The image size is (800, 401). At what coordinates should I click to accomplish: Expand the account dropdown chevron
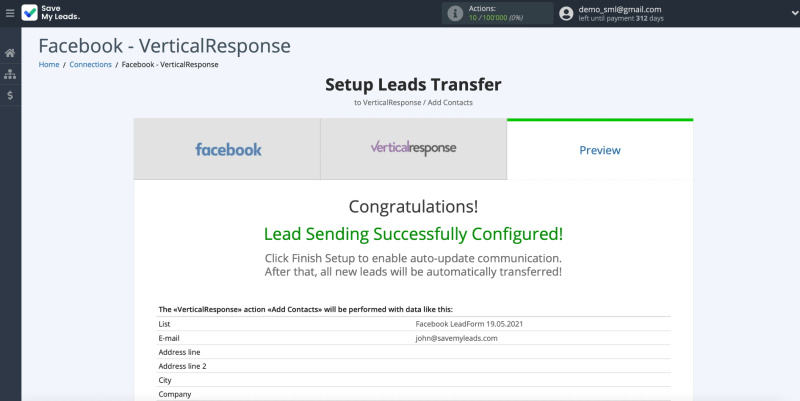tap(794, 14)
